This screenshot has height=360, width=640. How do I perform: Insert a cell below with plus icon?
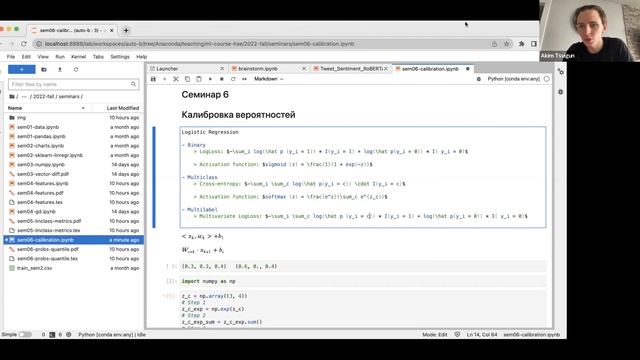164,79
